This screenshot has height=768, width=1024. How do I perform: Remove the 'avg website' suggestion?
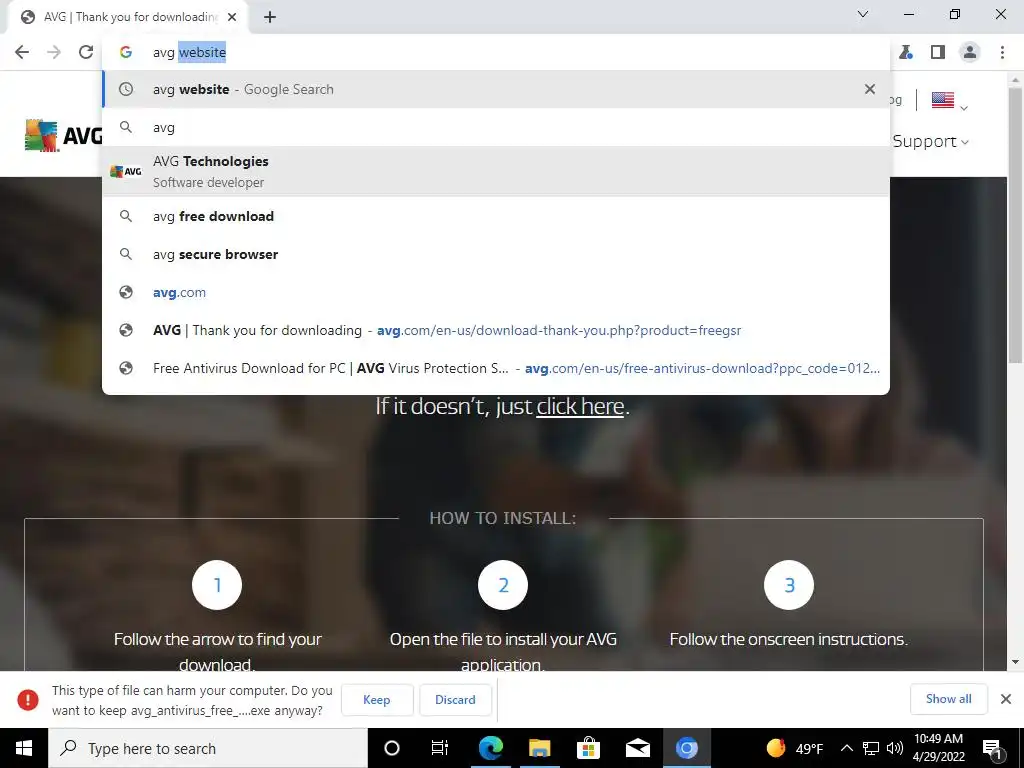pos(869,89)
